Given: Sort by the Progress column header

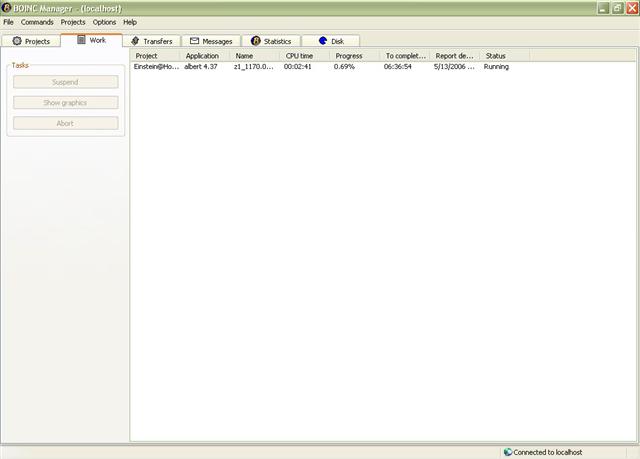Looking at the screenshot, I should click(x=355, y=56).
